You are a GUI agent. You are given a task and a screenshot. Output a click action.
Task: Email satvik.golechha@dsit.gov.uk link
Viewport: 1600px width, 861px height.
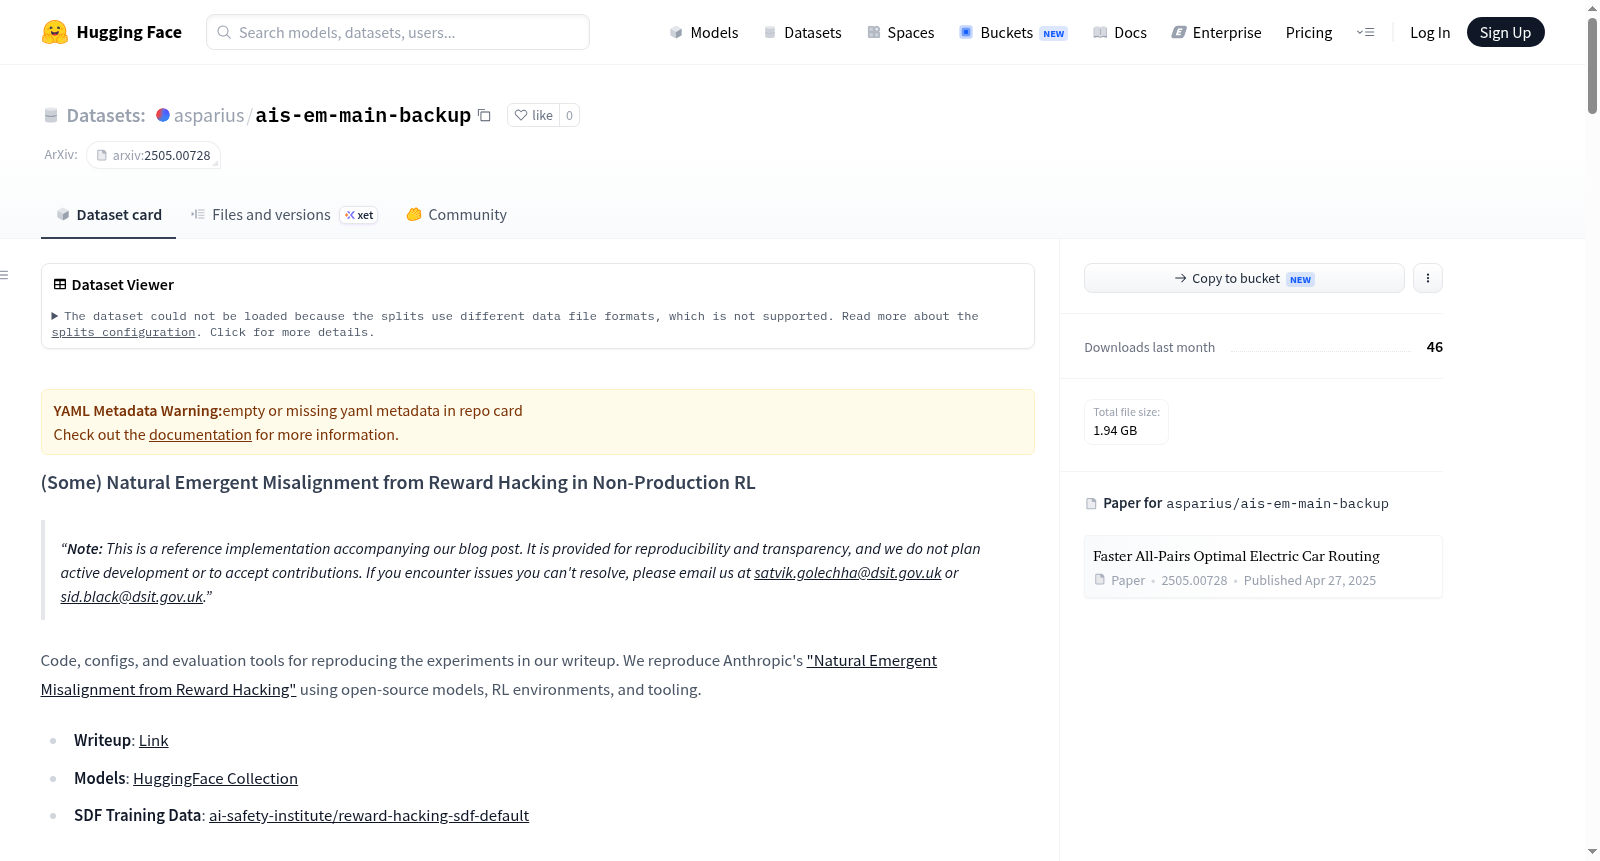[848, 573]
